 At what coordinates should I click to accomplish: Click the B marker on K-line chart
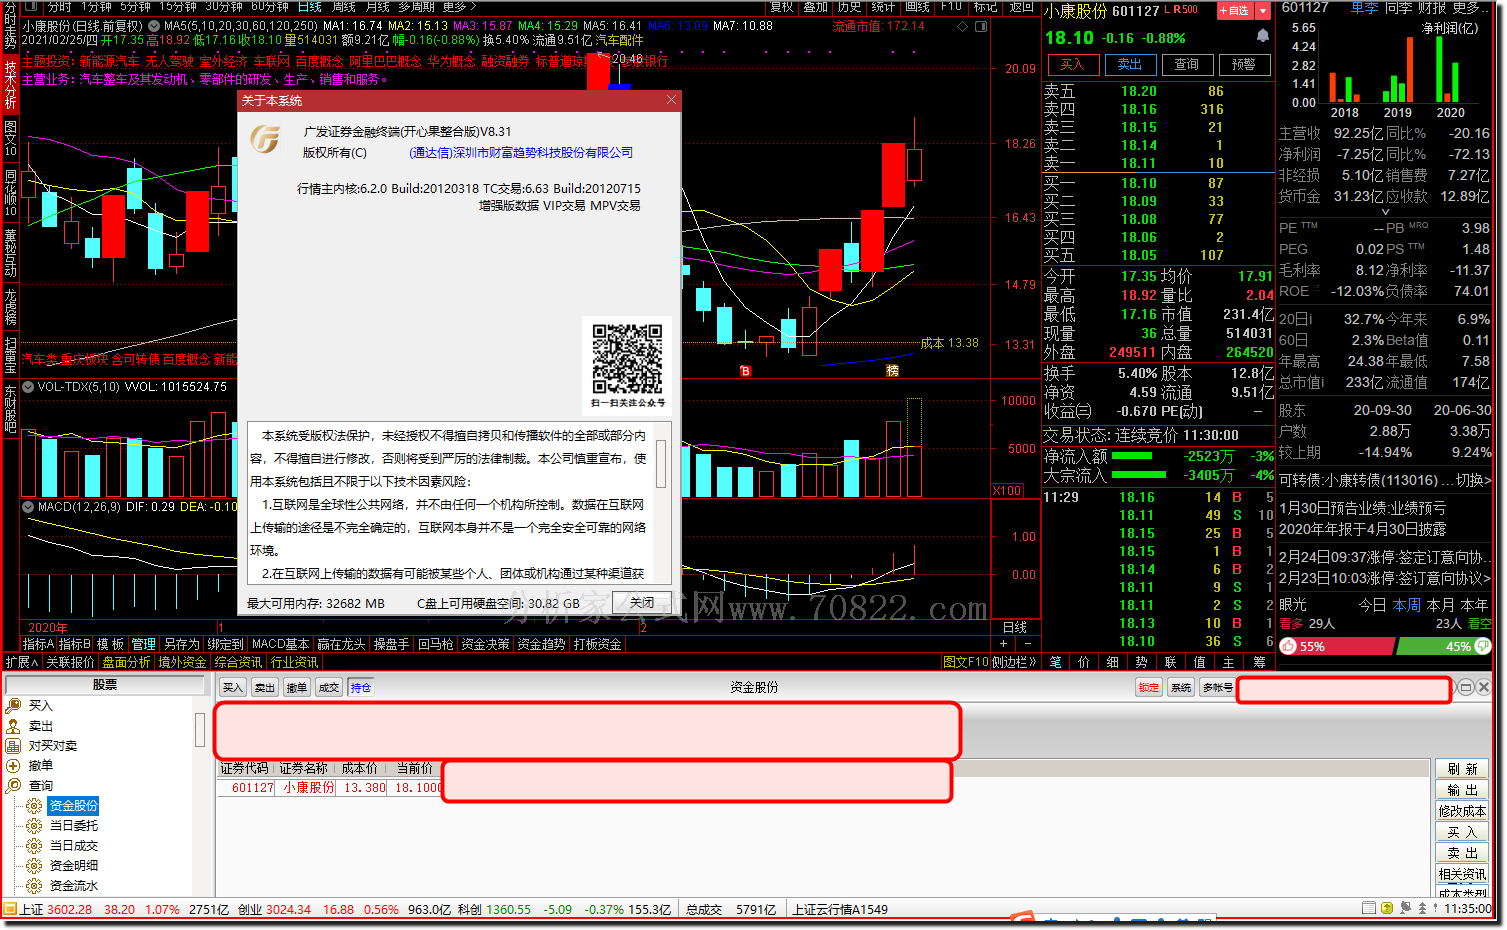(745, 371)
